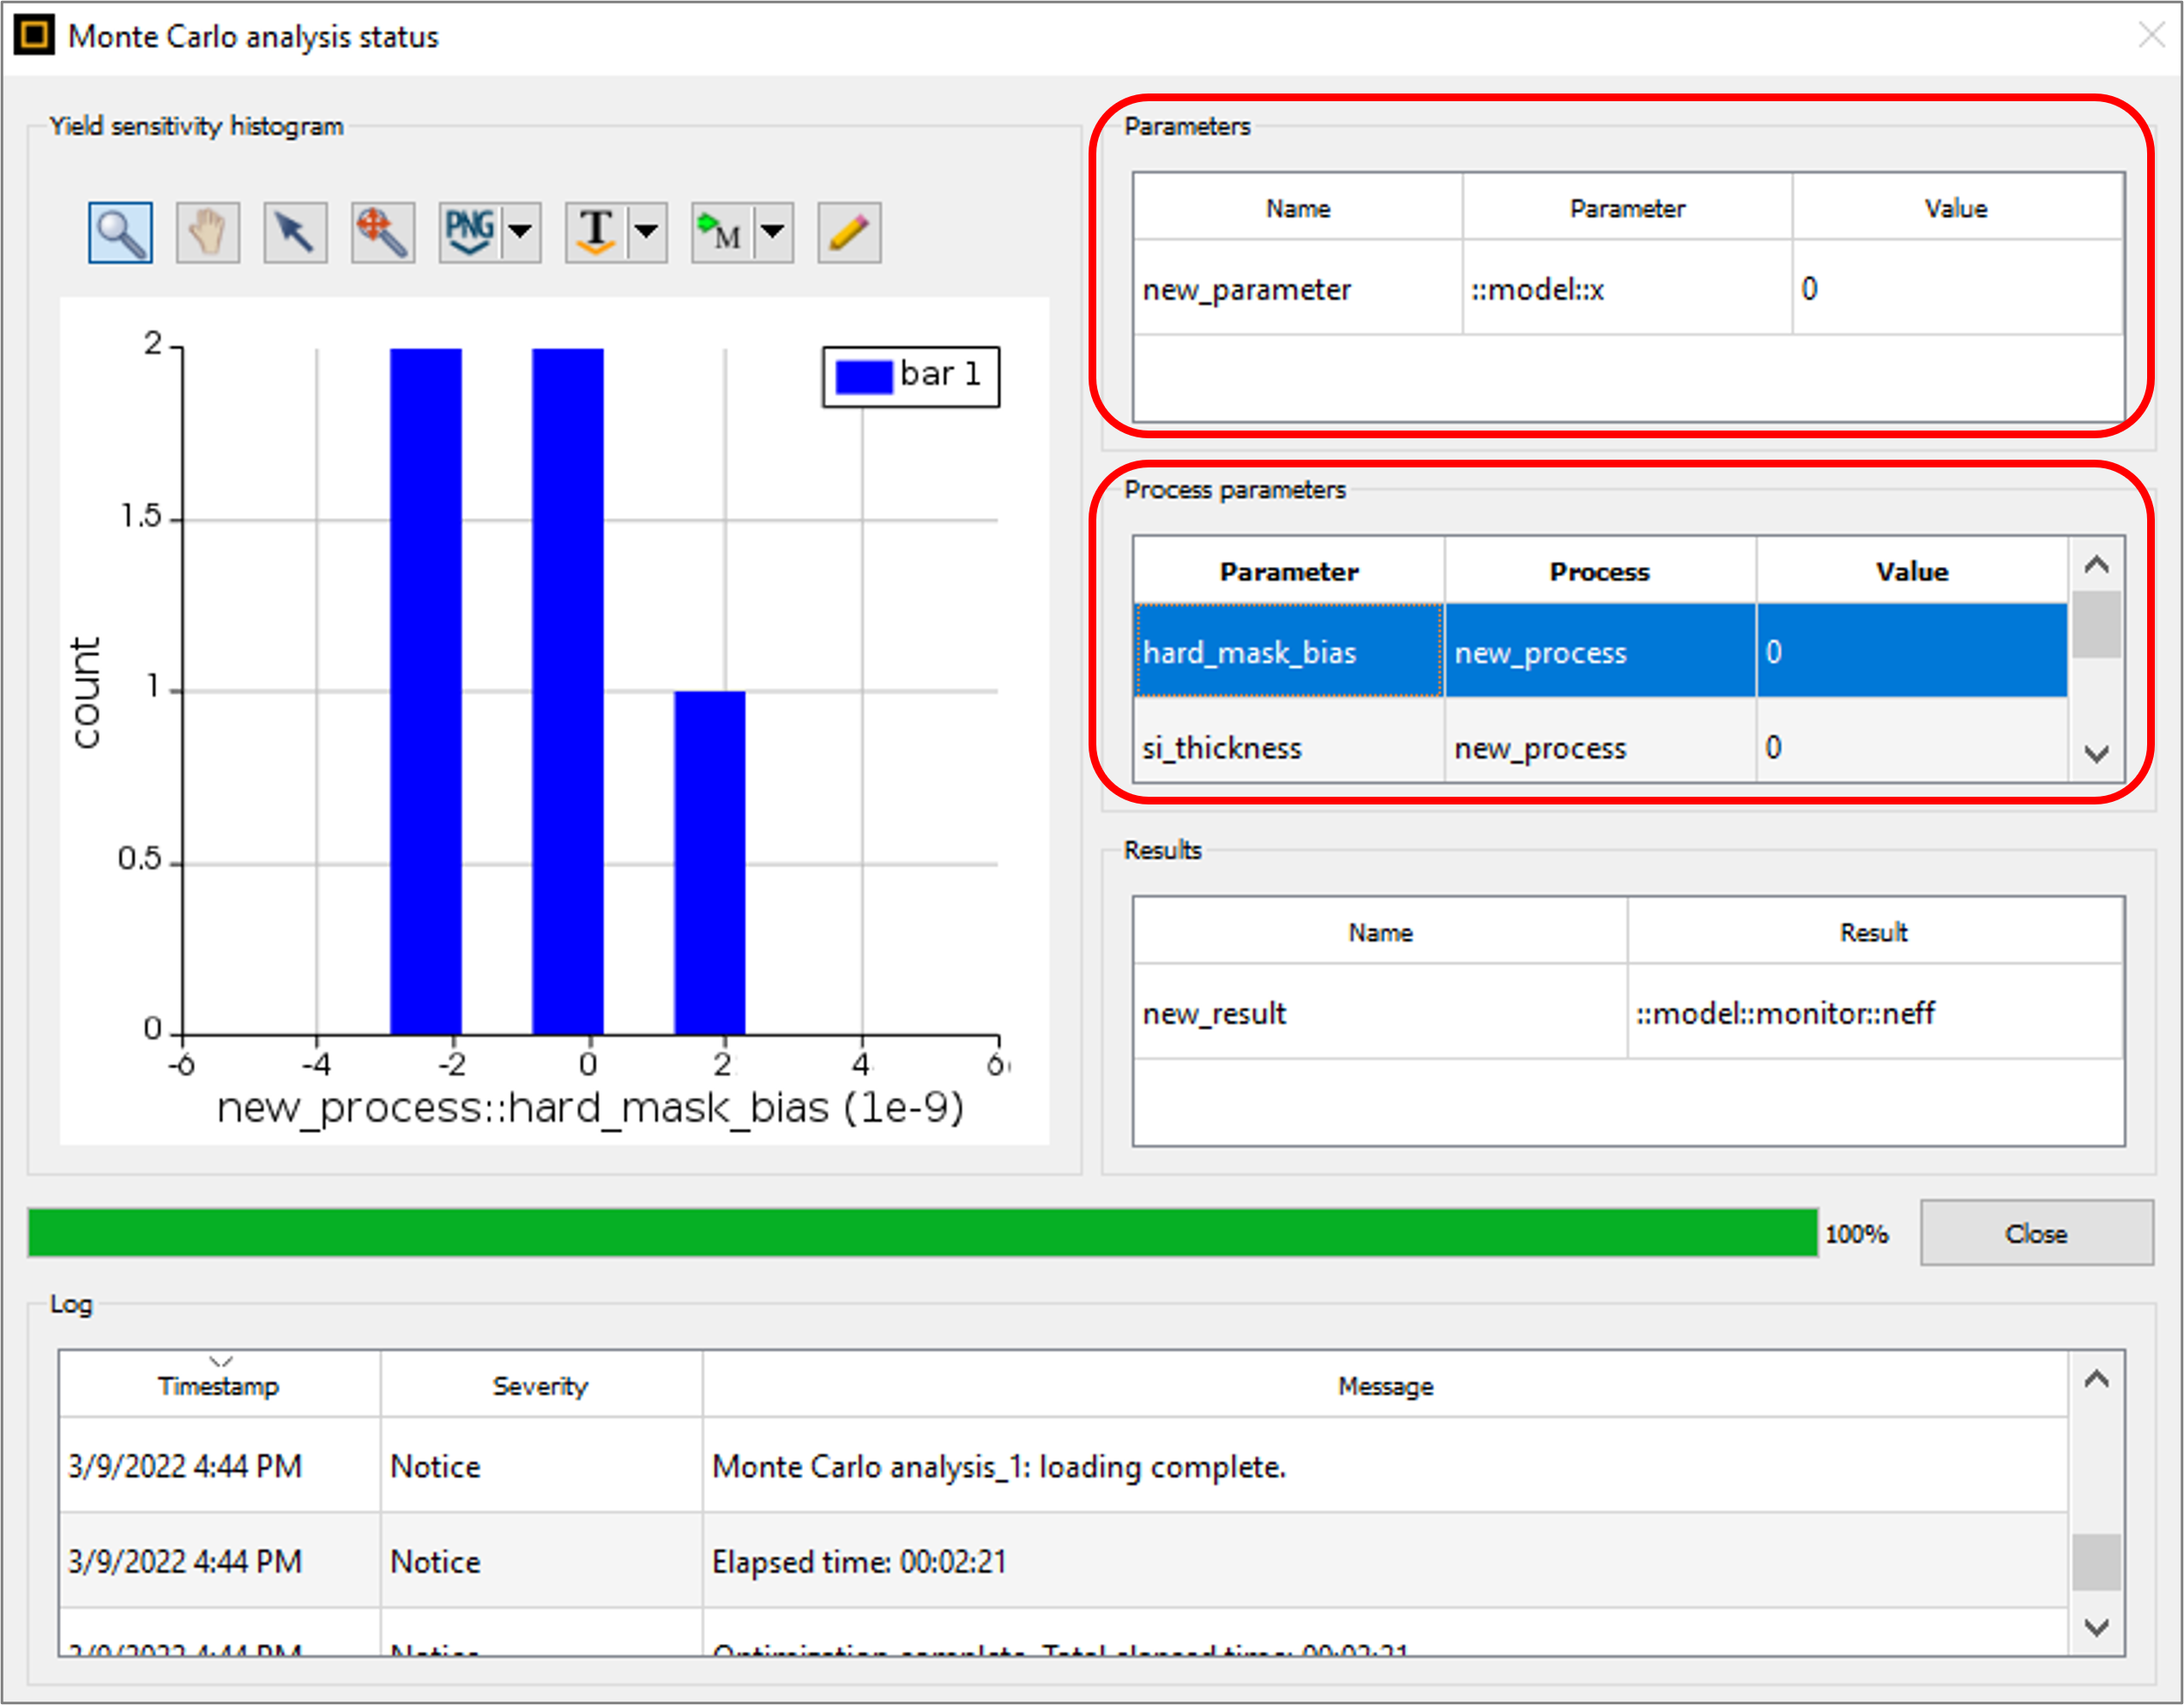Click the Log scrollbar down arrow

point(2097,1627)
